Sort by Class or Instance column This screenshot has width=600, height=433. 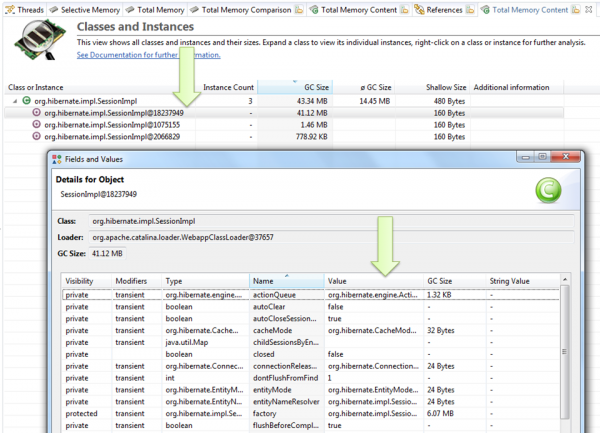tap(36, 87)
